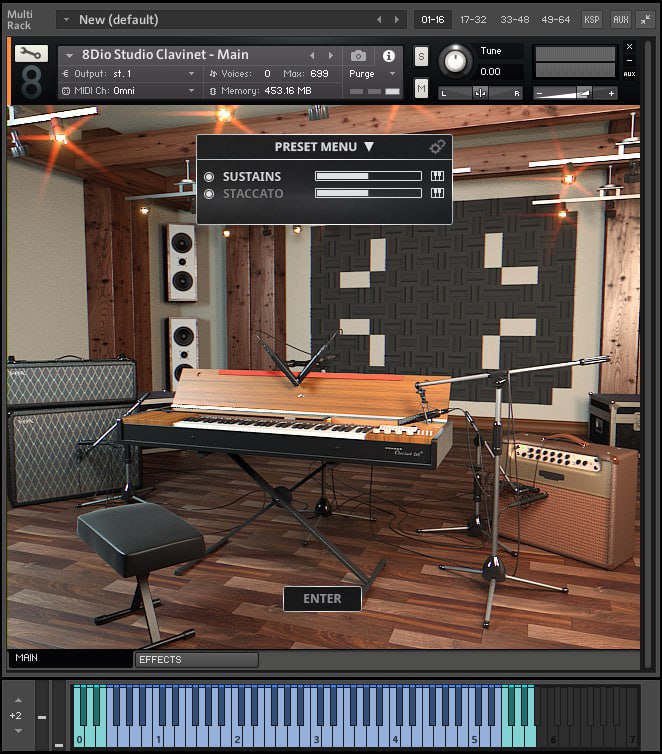Click the ENTER button
This screenshot has width=662, height=754.
(x=322, y=599)
